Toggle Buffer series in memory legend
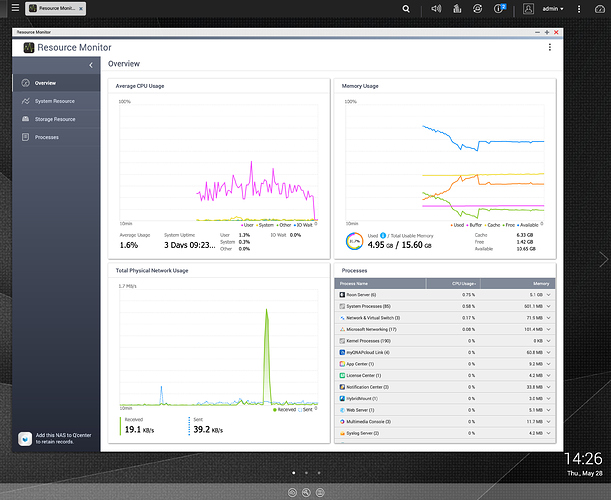This screenshot has height=500, width=611. tap(474, 225)
